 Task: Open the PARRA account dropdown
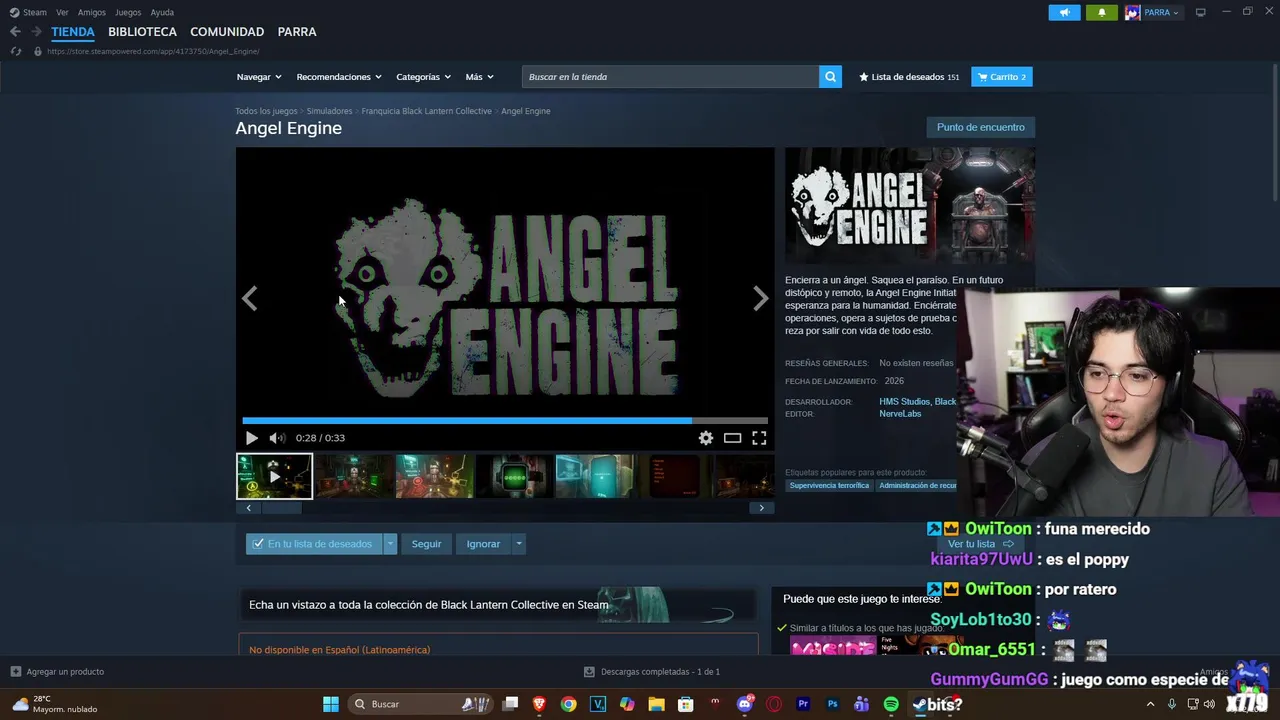click(x=1152, y=12)
